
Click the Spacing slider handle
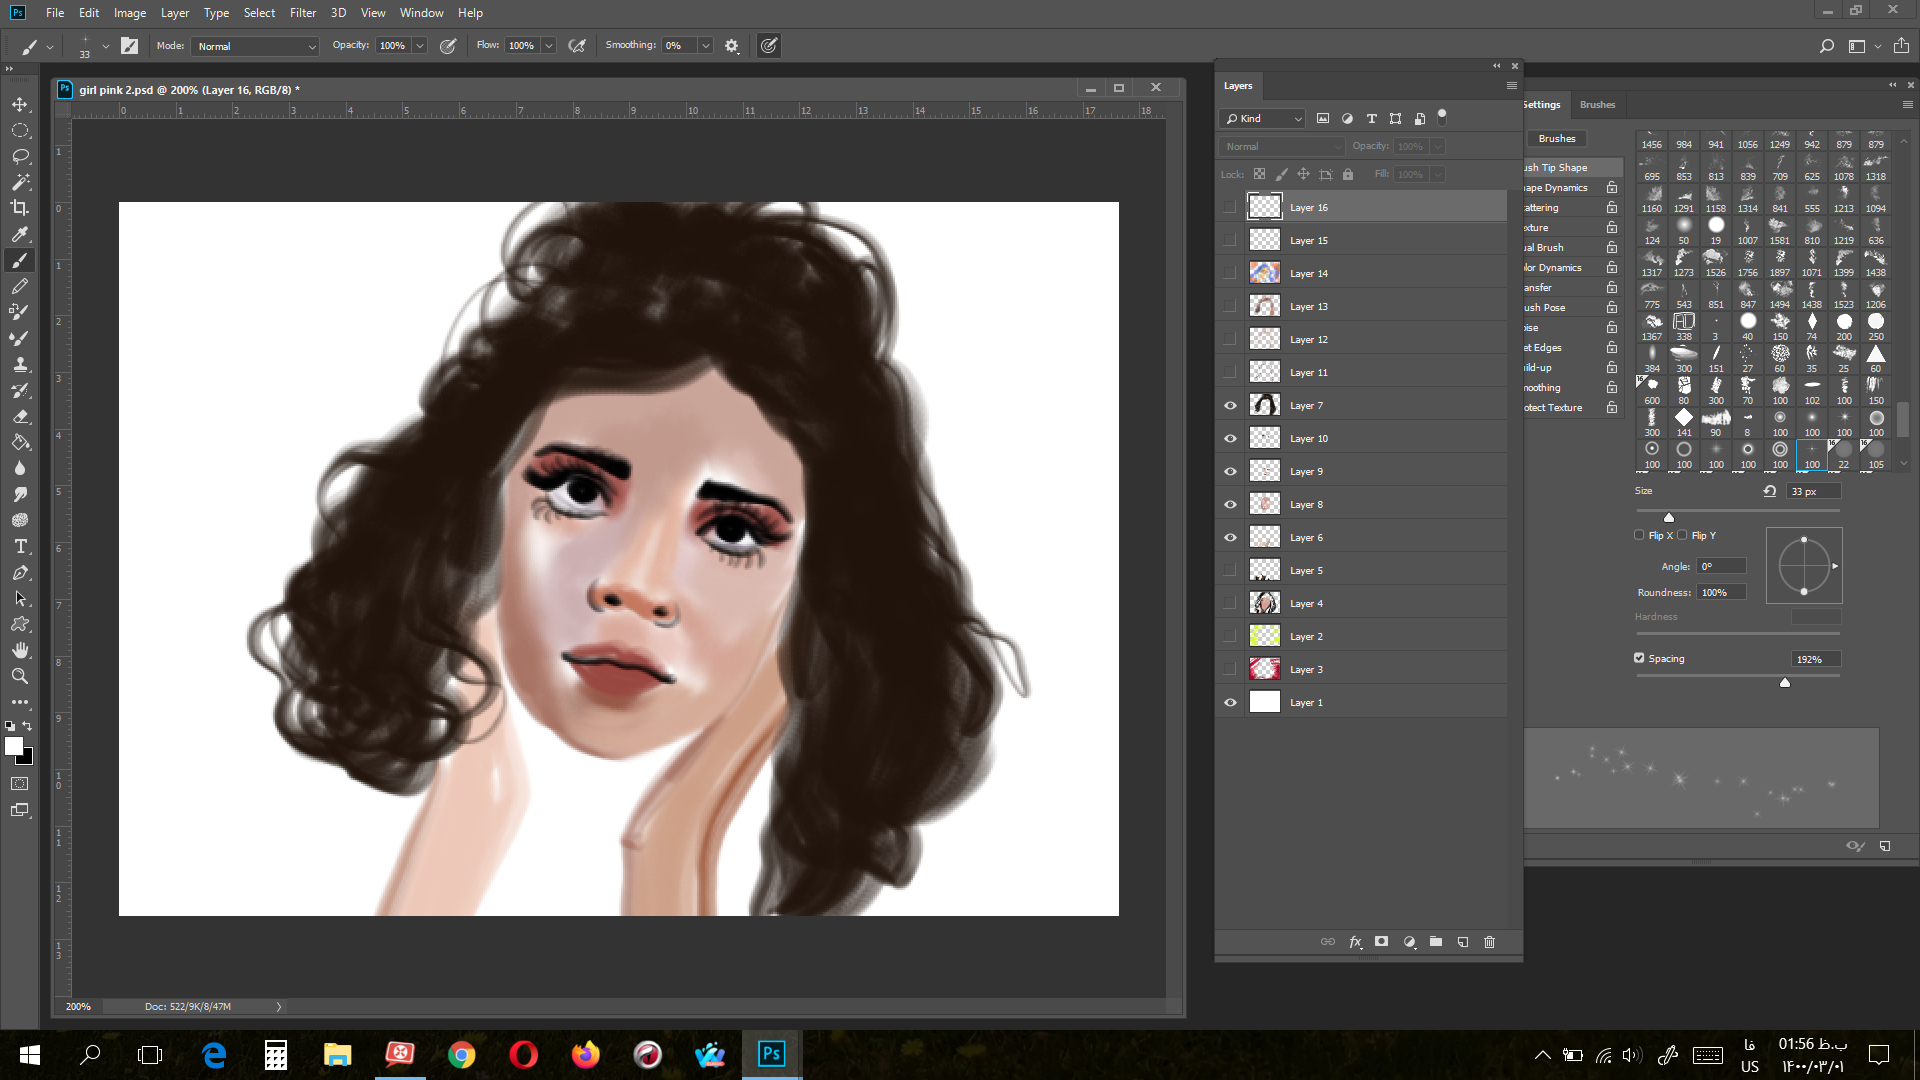click(1785, 683)
